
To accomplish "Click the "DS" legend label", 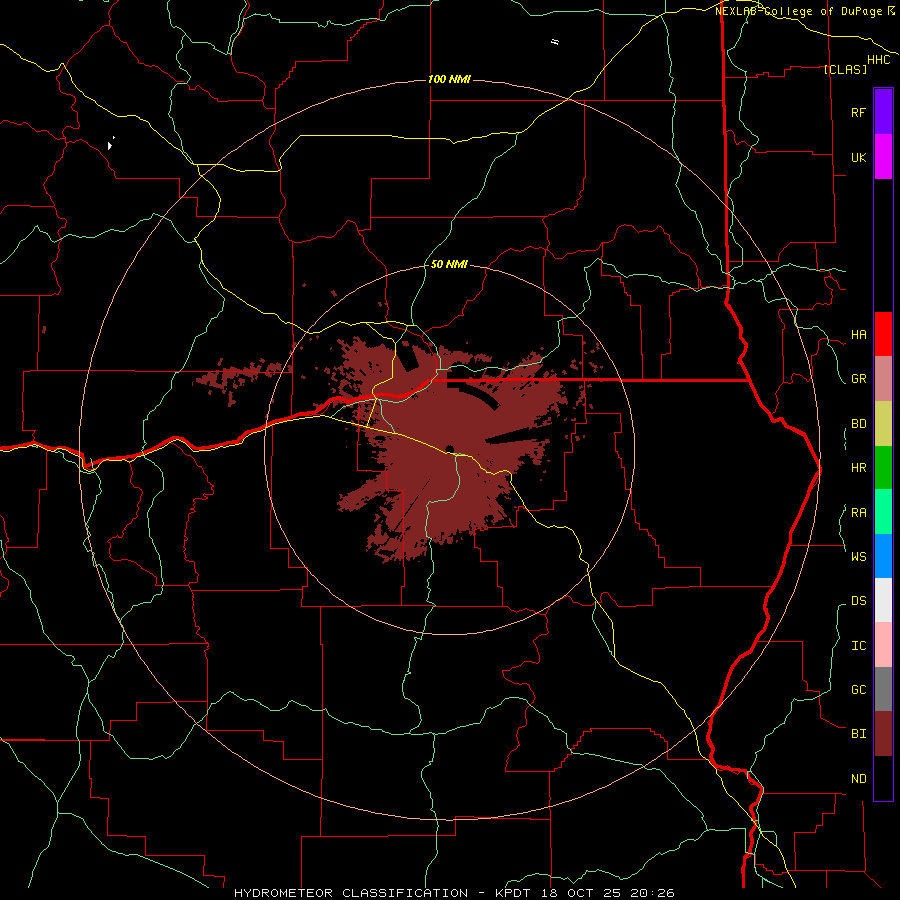I will [x=858, y=601].
